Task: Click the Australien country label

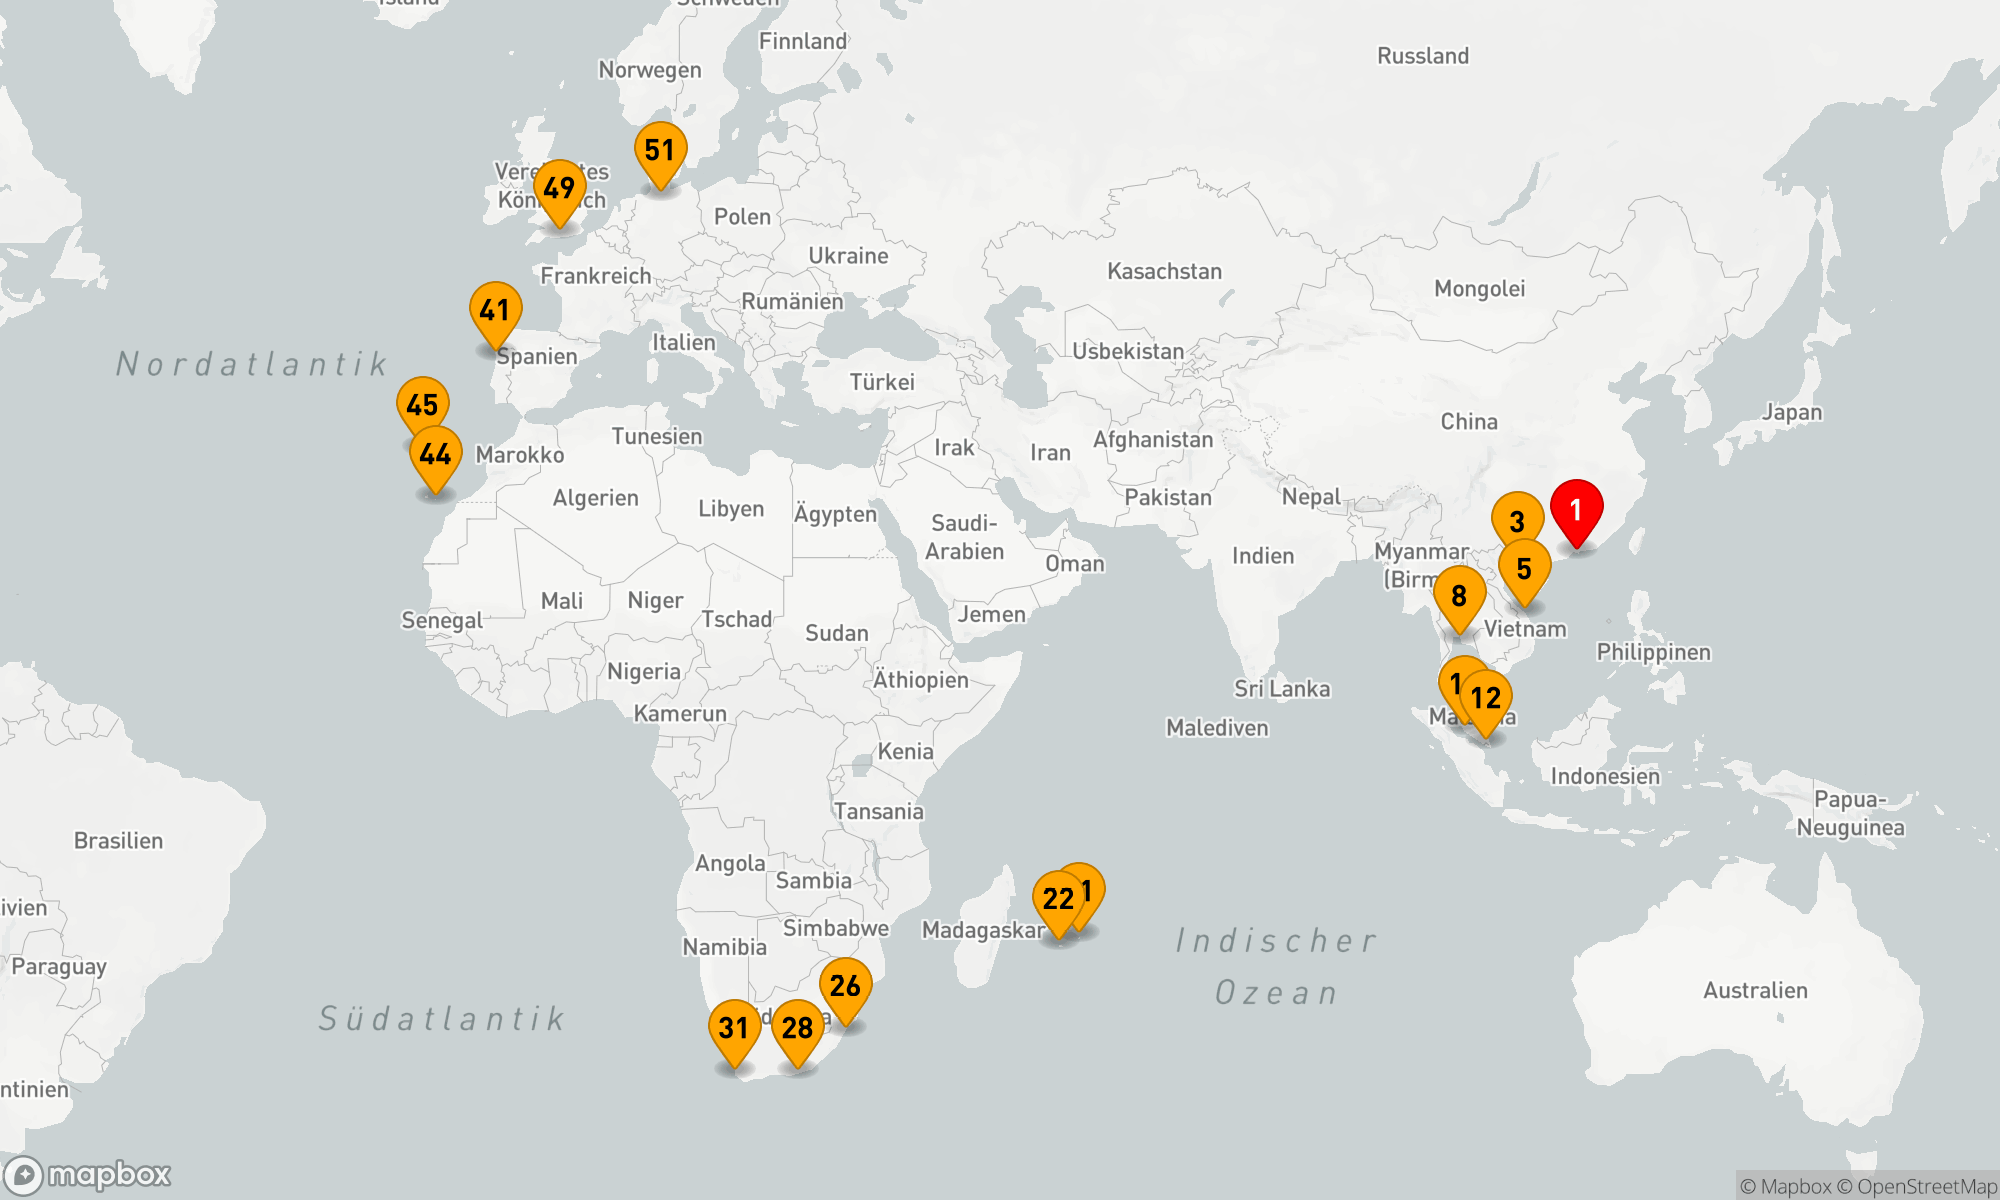Action: coord(1755,991)
